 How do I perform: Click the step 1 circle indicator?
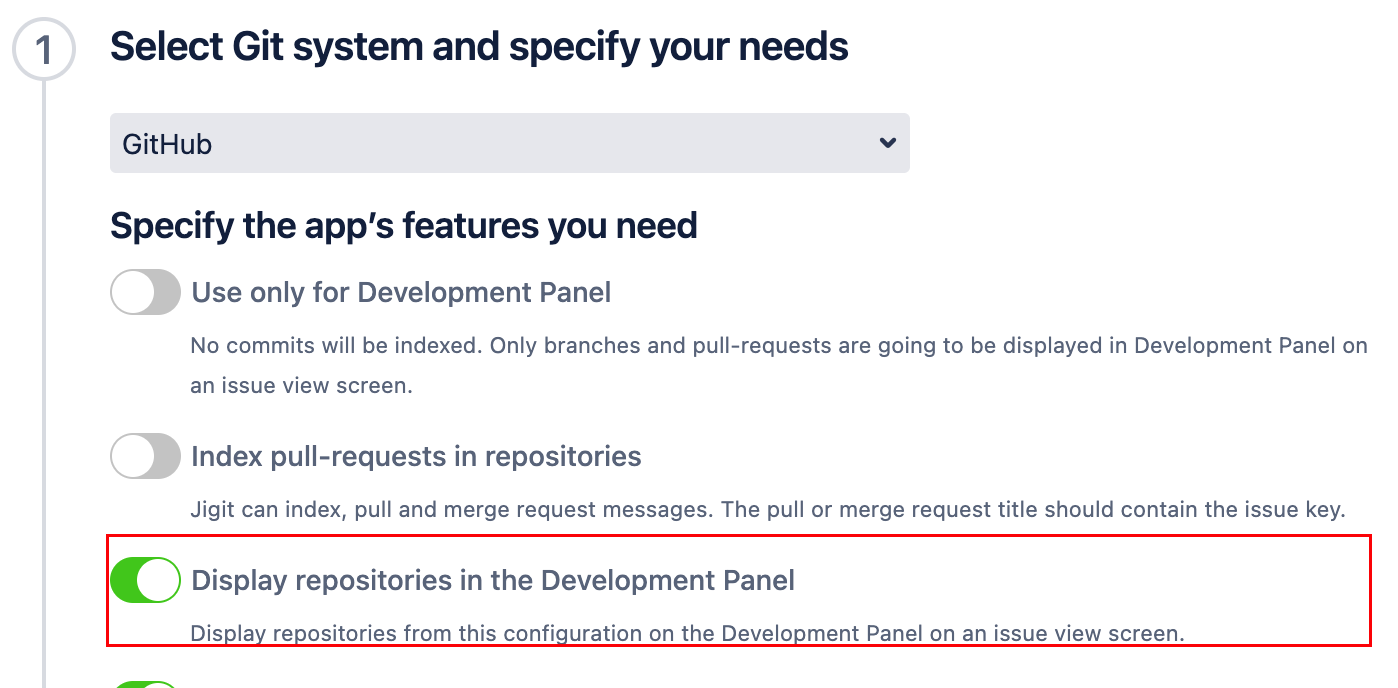[43, 48]
